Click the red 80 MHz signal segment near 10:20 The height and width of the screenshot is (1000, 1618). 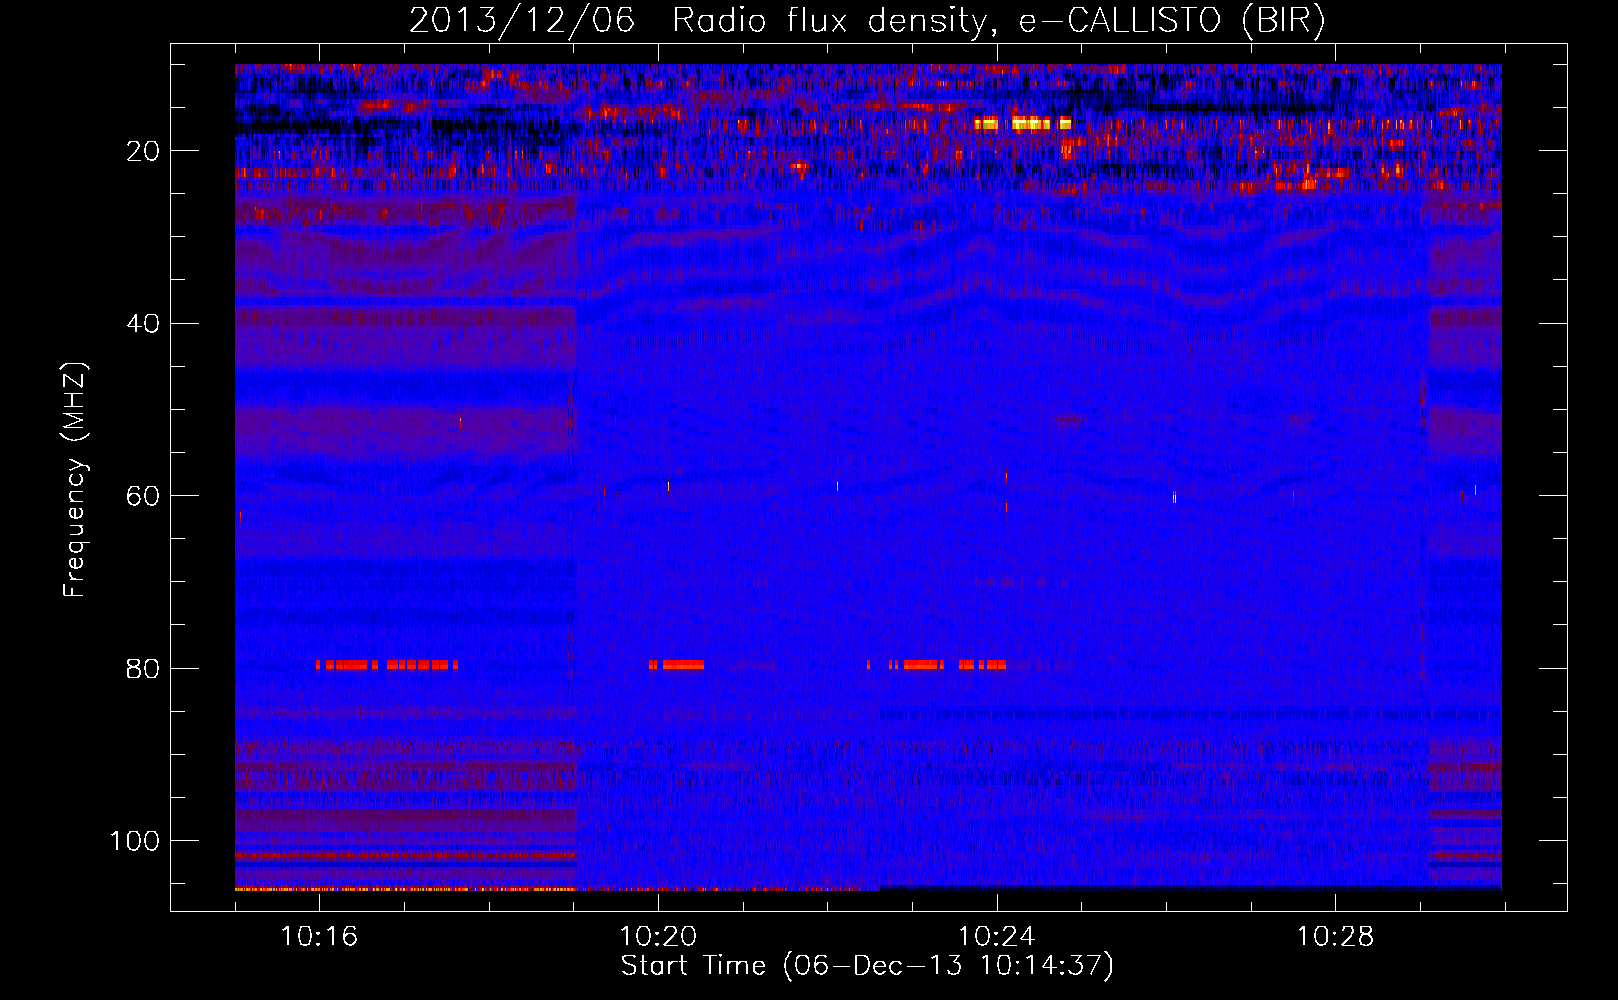[x=676, y=665]
